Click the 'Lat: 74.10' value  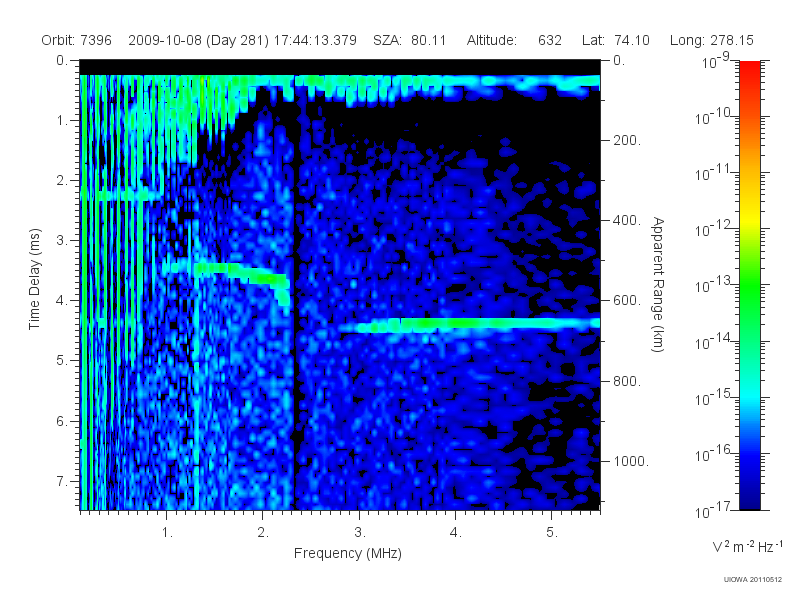[x=616, y=40]
